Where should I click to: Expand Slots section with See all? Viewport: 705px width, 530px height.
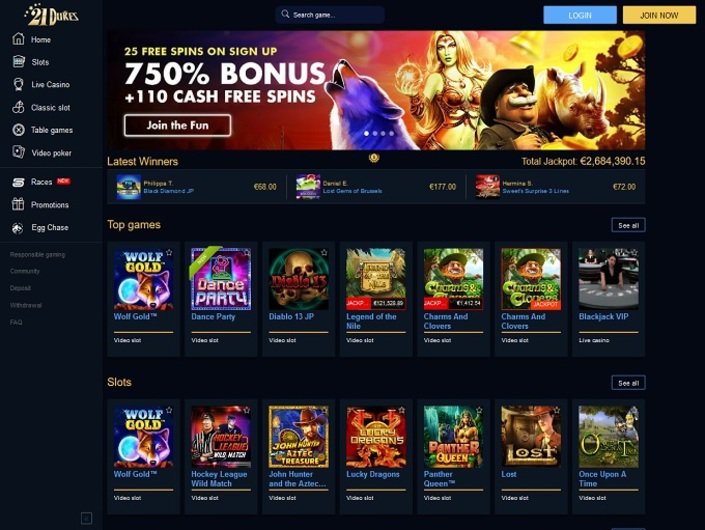point(628,383)
